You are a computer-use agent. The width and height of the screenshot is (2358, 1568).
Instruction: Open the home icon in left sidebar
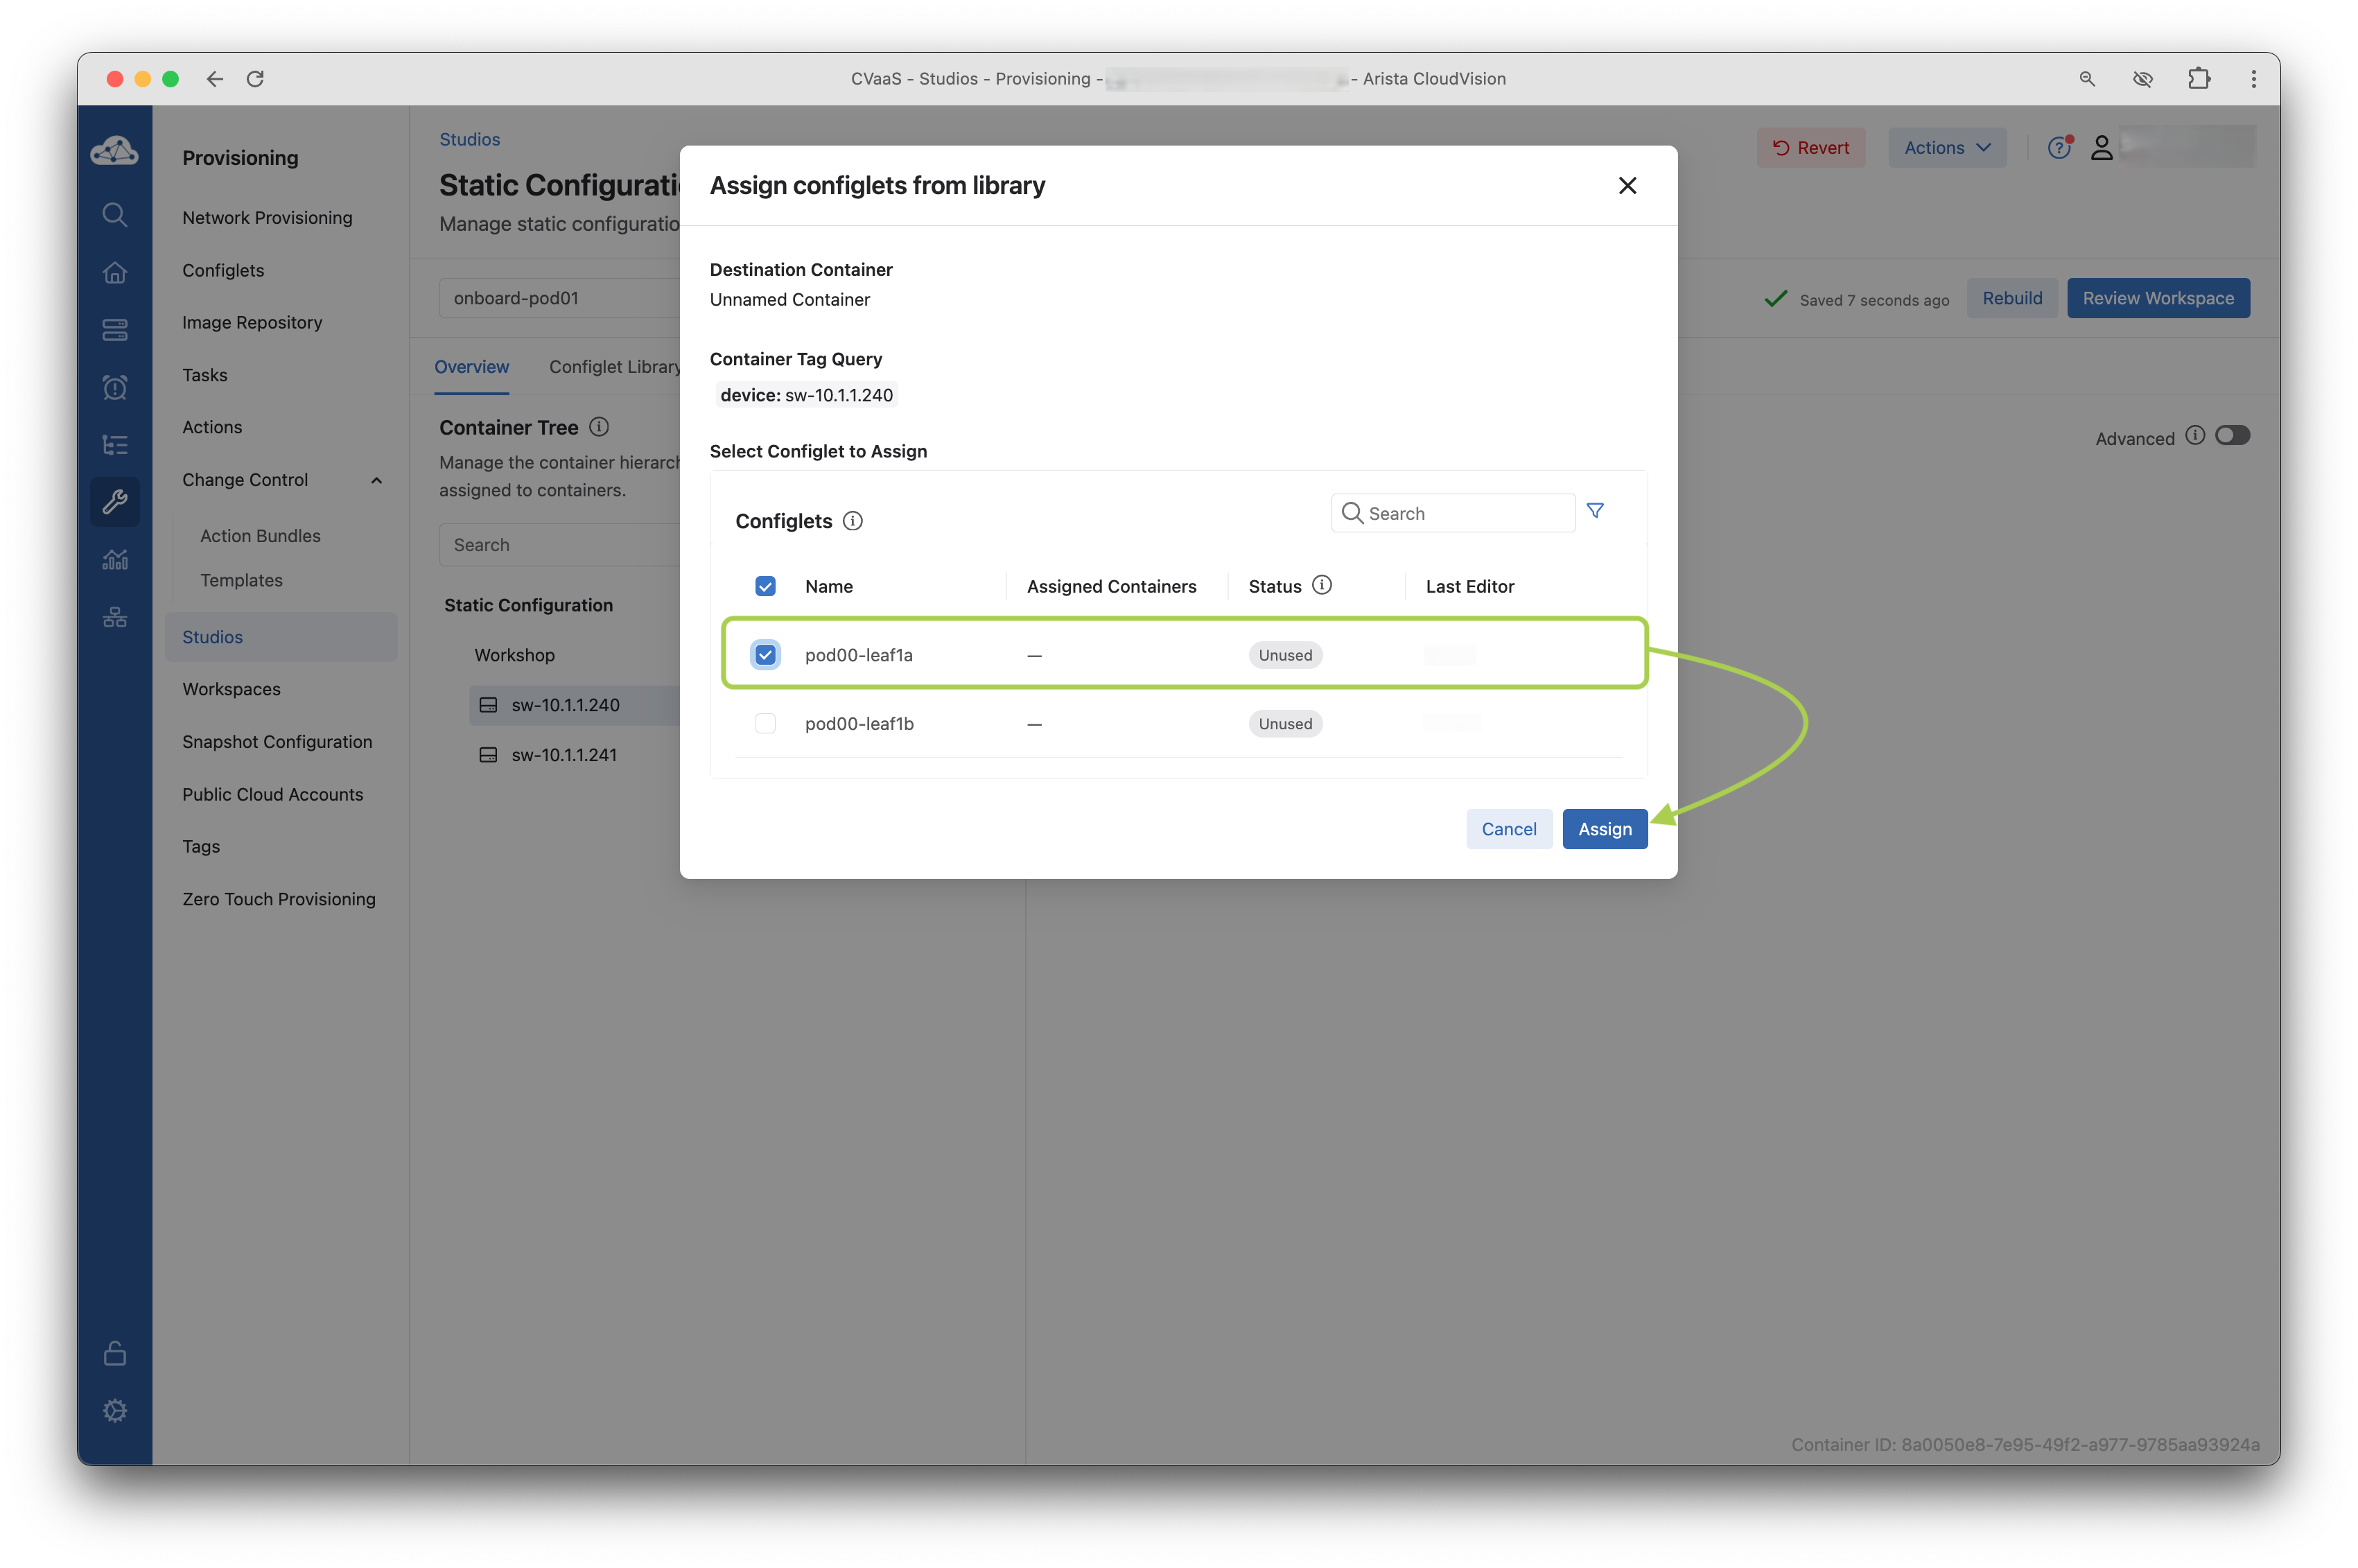point(115,272)
